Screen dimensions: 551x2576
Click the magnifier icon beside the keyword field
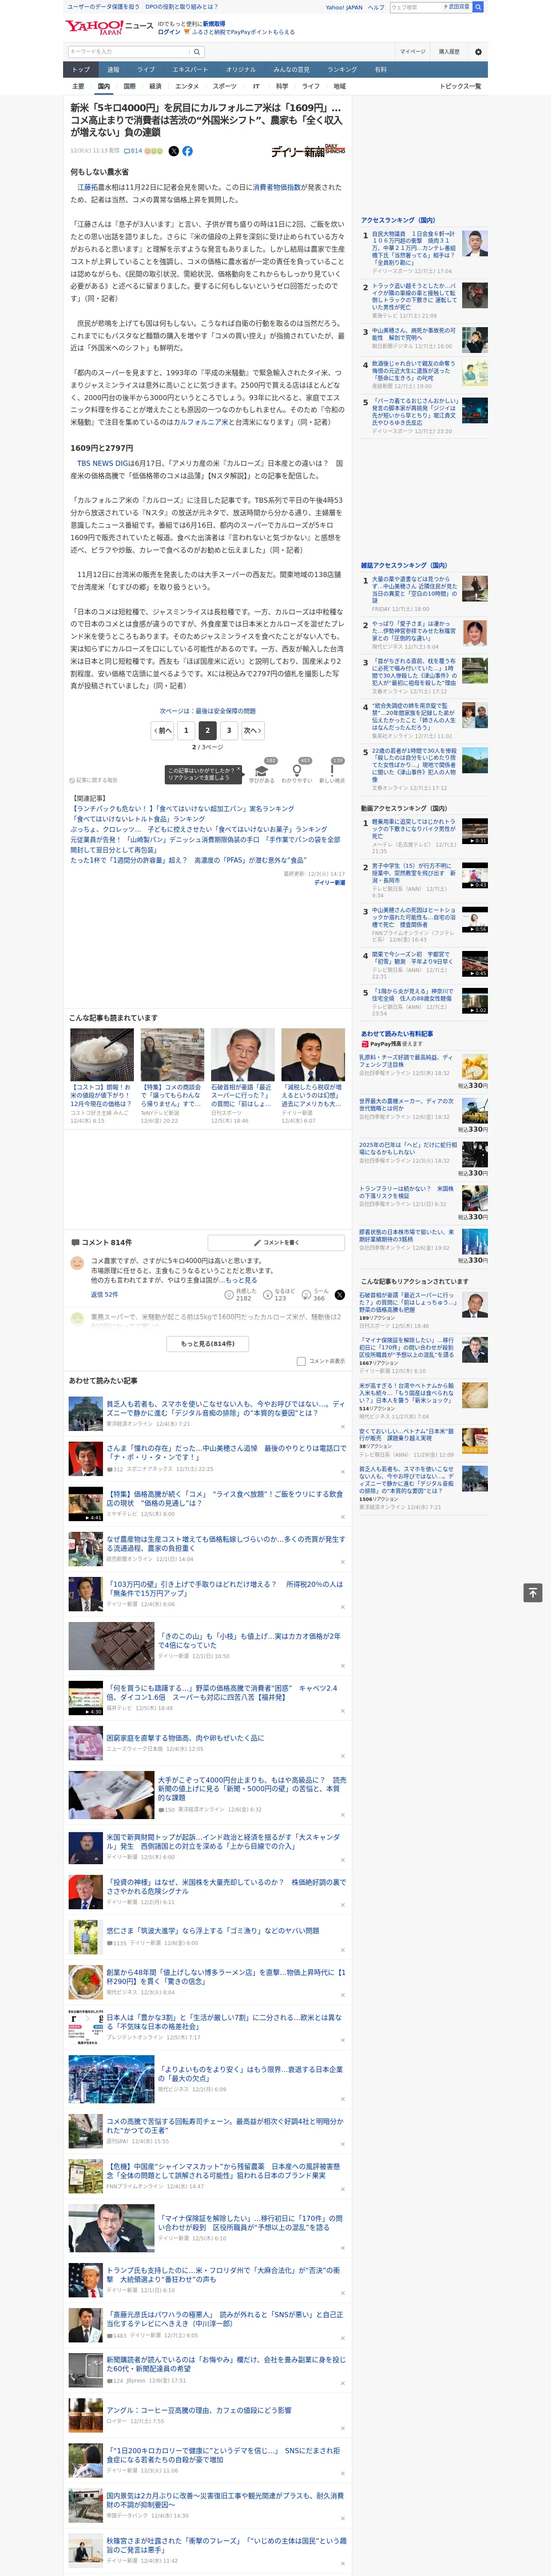[196, 52]
